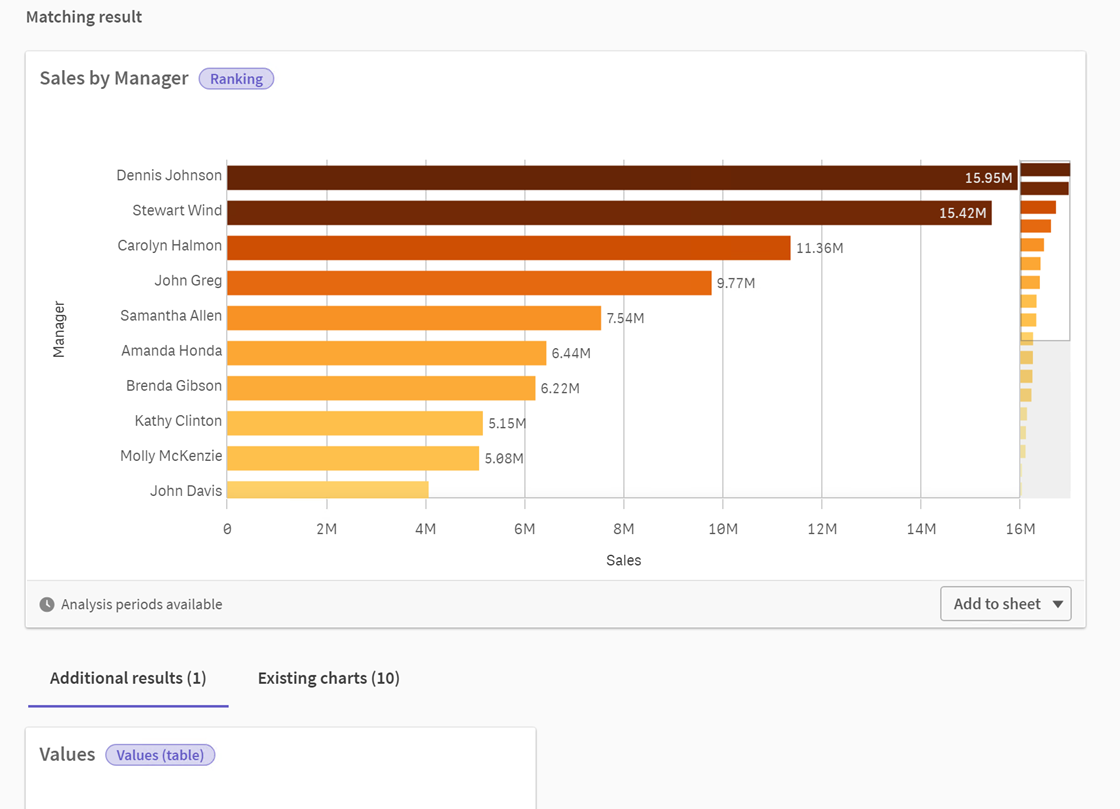
Task: Click Carolyn Halmon's orange bar
Action: [x=500, y=246]
